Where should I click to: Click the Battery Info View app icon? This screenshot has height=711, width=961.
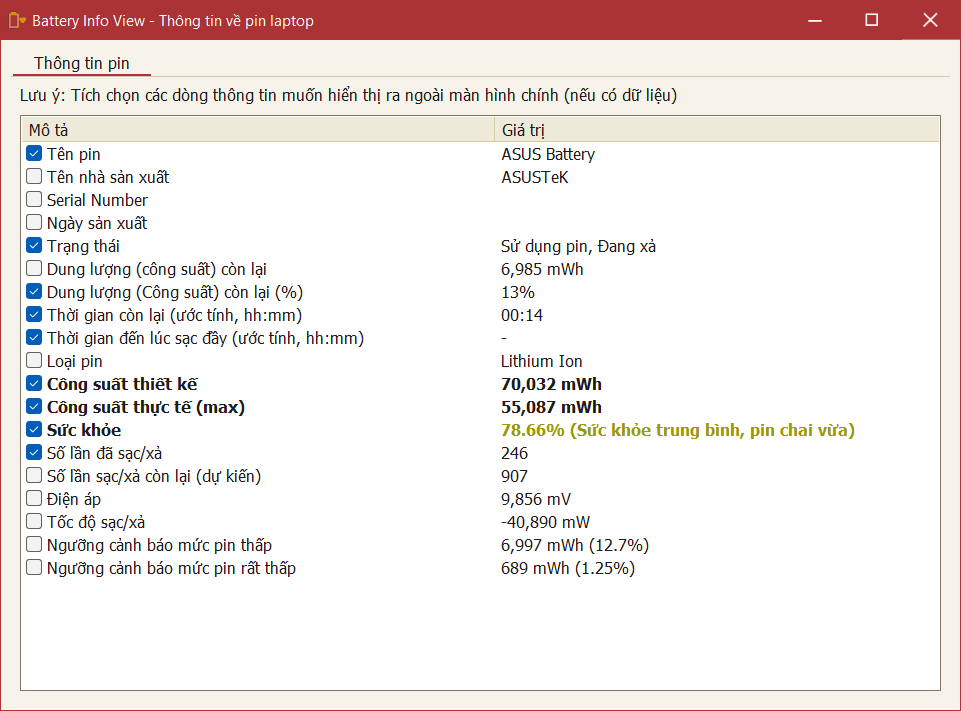point(16,20)
